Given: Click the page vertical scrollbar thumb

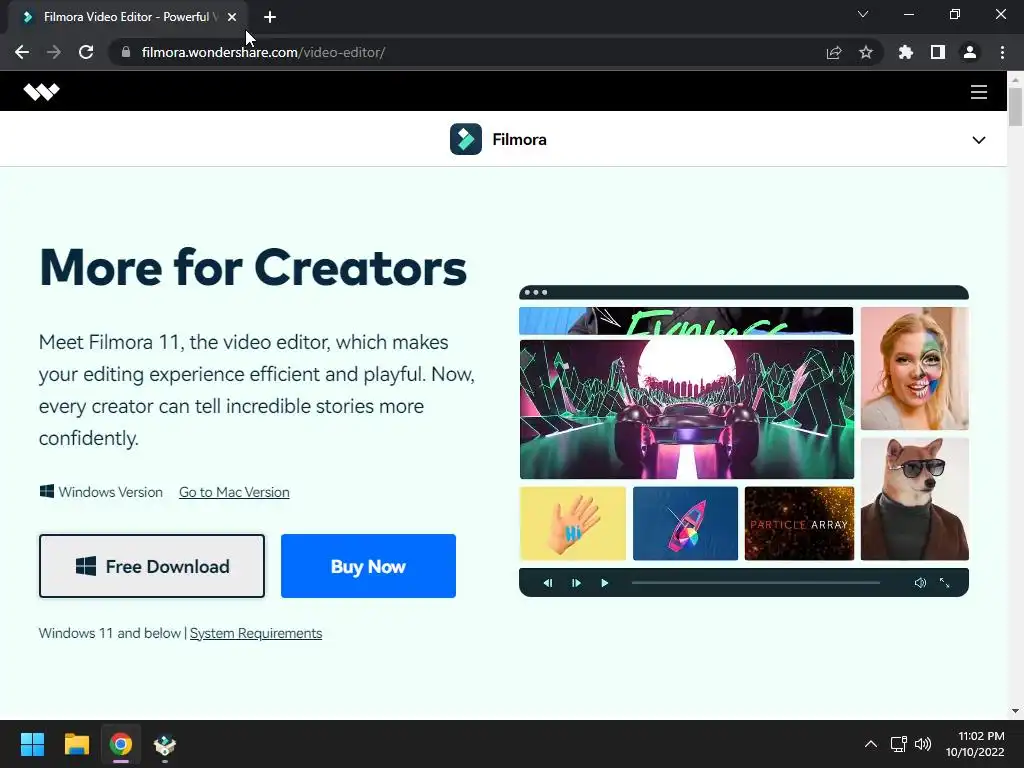Looking at the screenshot, I should point(1015,106).
